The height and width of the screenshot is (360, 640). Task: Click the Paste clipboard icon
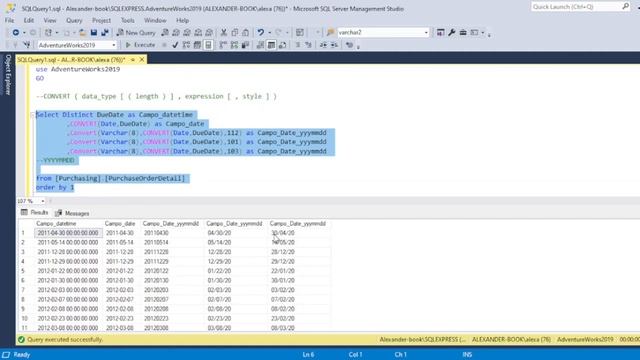(246, 32)
